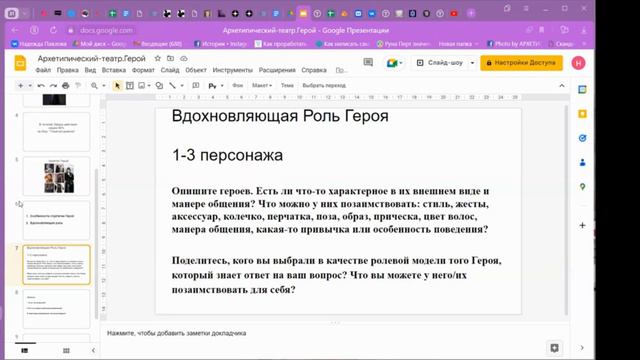Open the Формат menu
Viewport: 640px width, 360px height.
coord(143,70)
